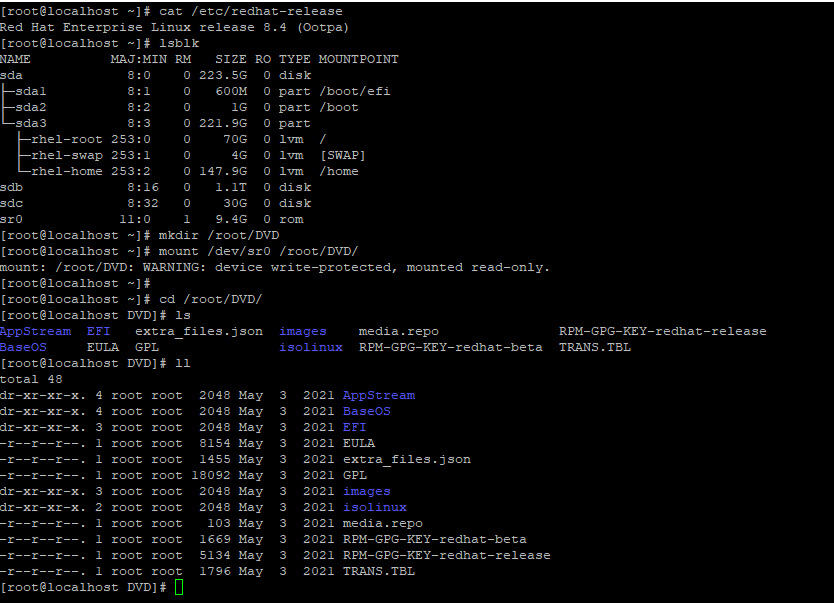
Task: Click 'RPM-GPG-KEY-redhat-release' in the ll listing
Action: point(446,555)
